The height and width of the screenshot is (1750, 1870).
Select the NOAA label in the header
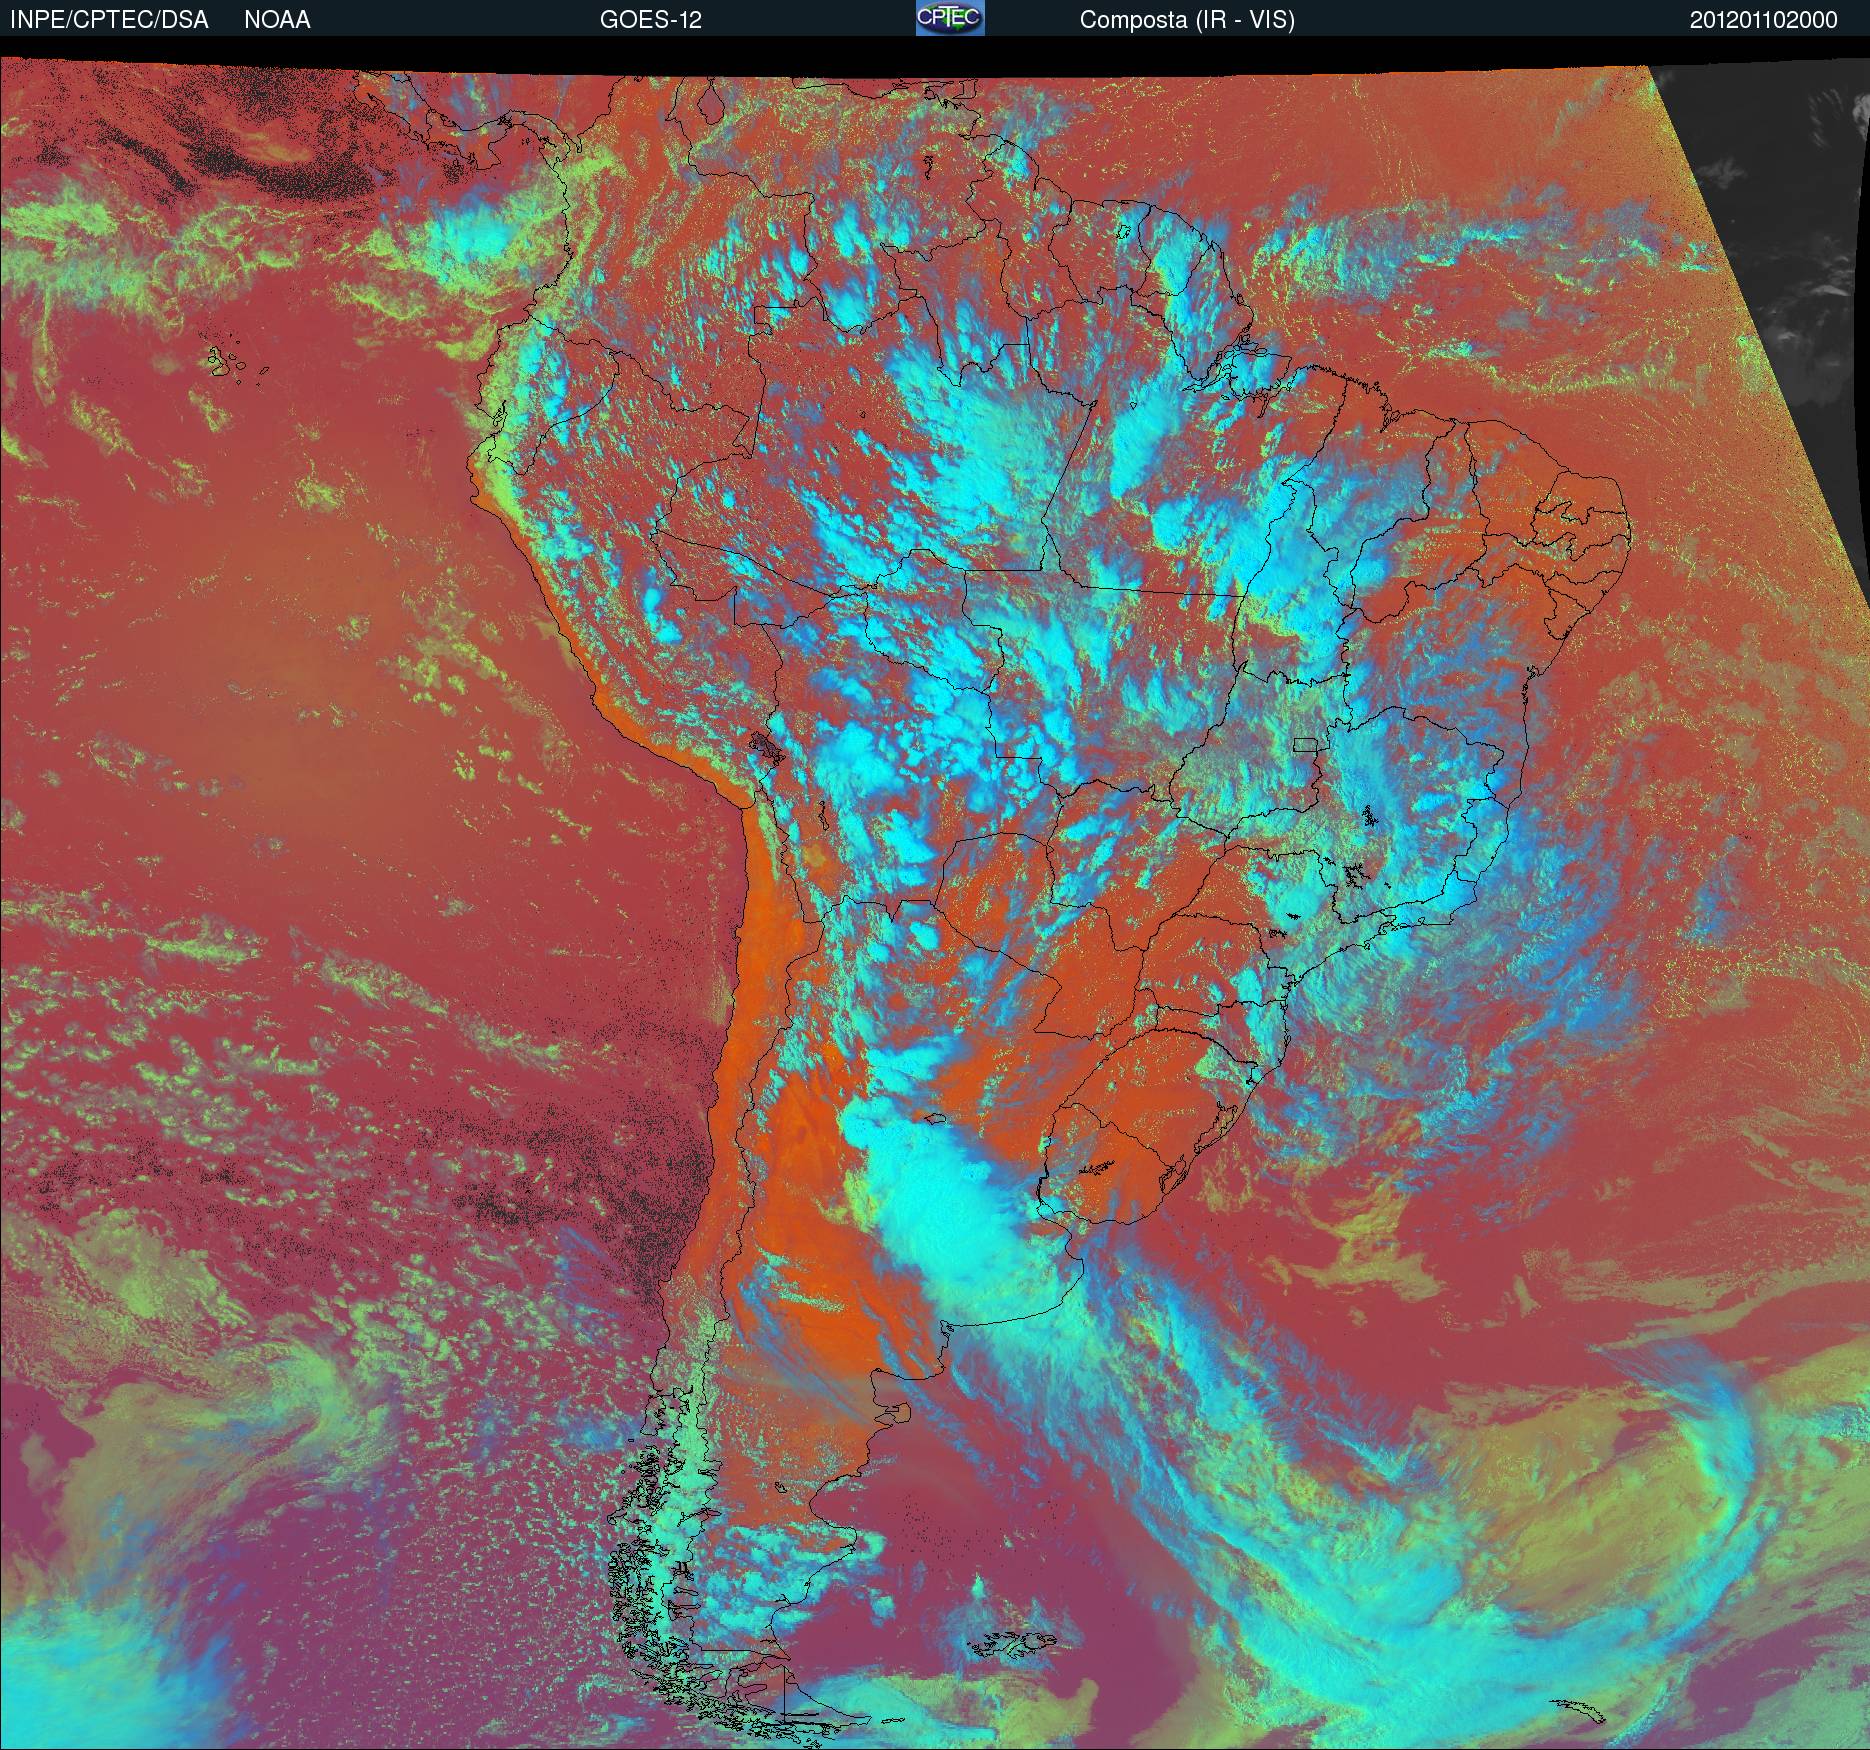click(277, 20)
